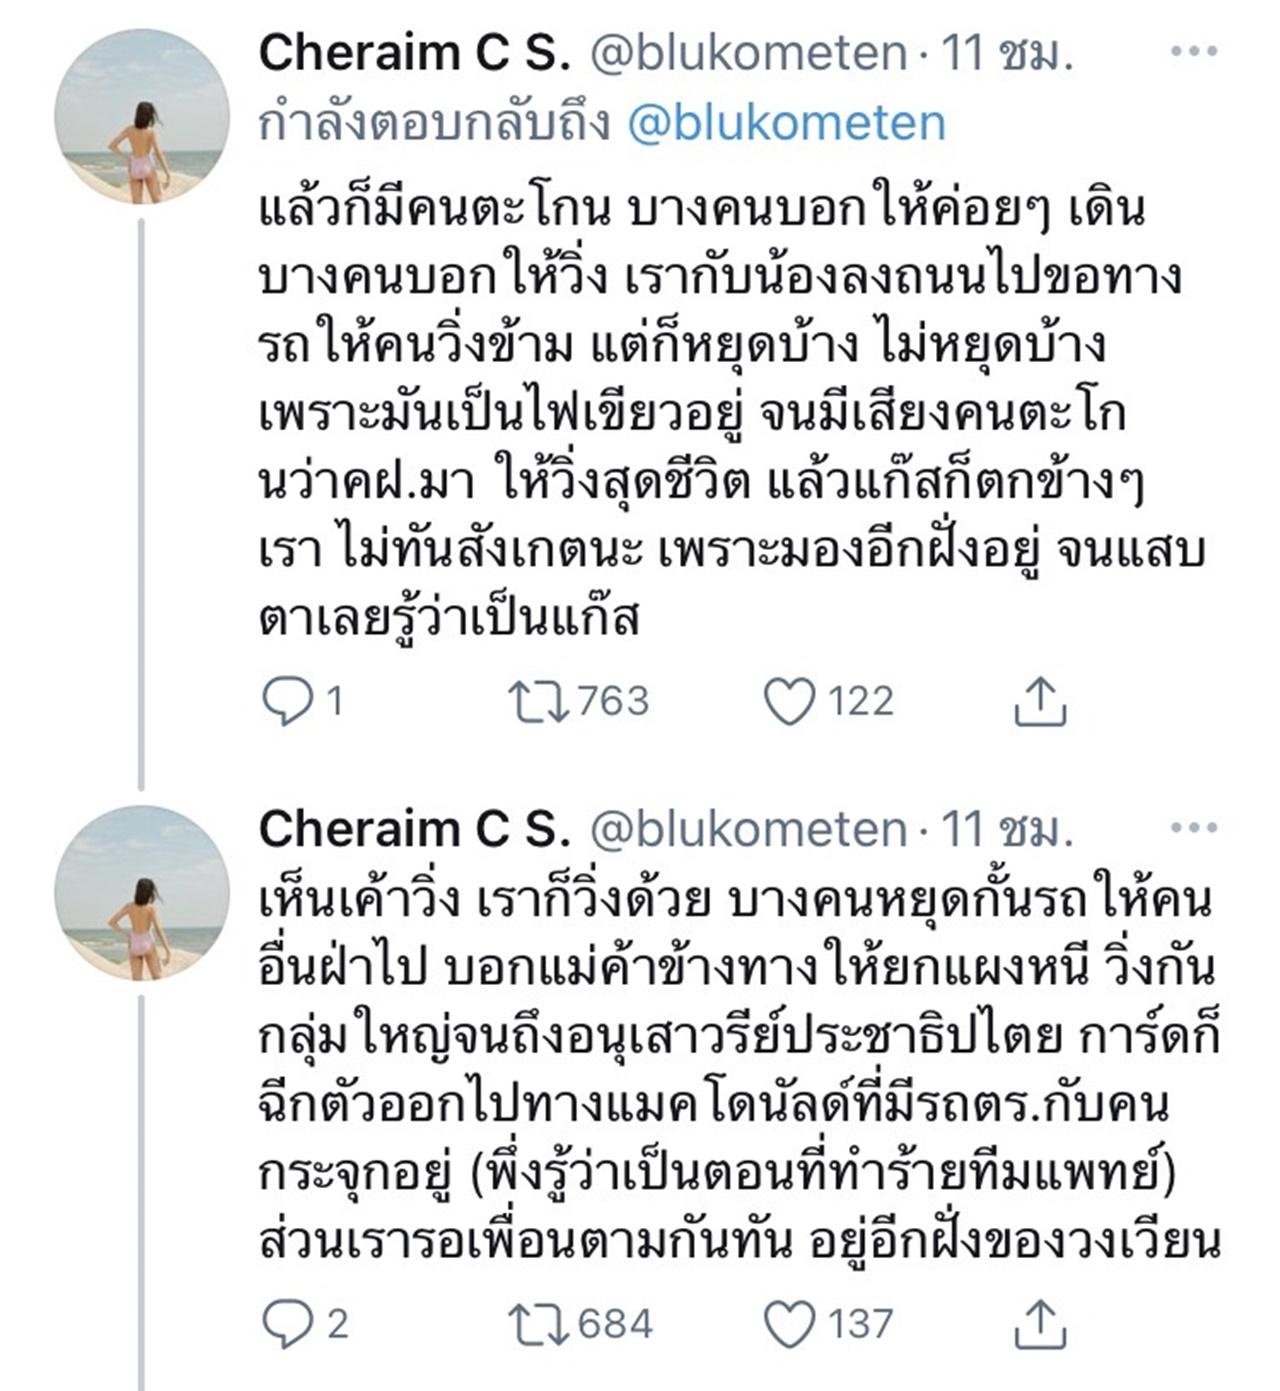
Task: Share the first tweet
Action: point(1040,701)
